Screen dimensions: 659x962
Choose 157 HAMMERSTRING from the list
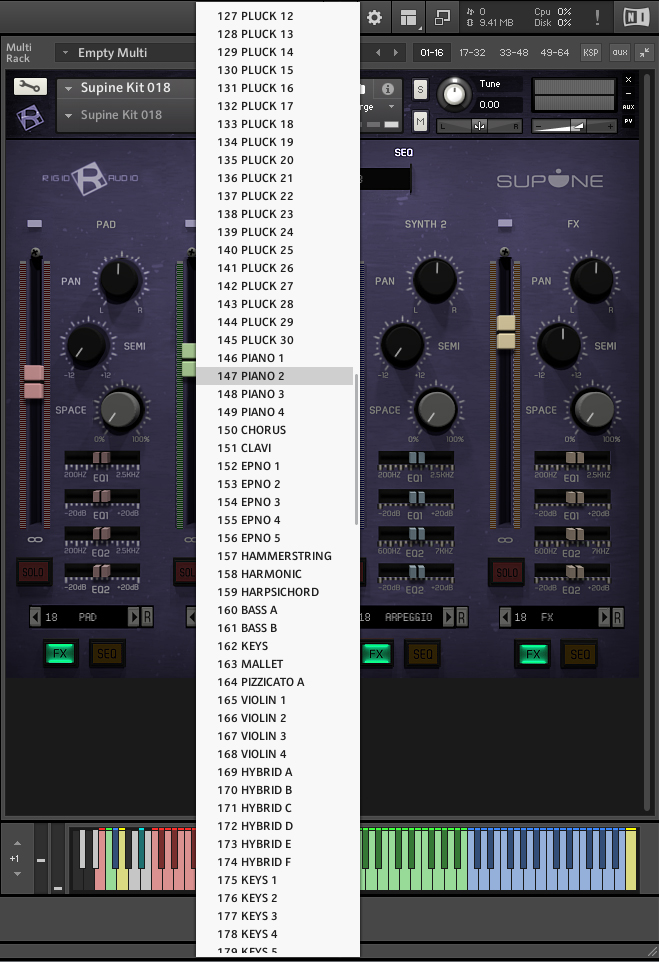click(x=275, y=556)
